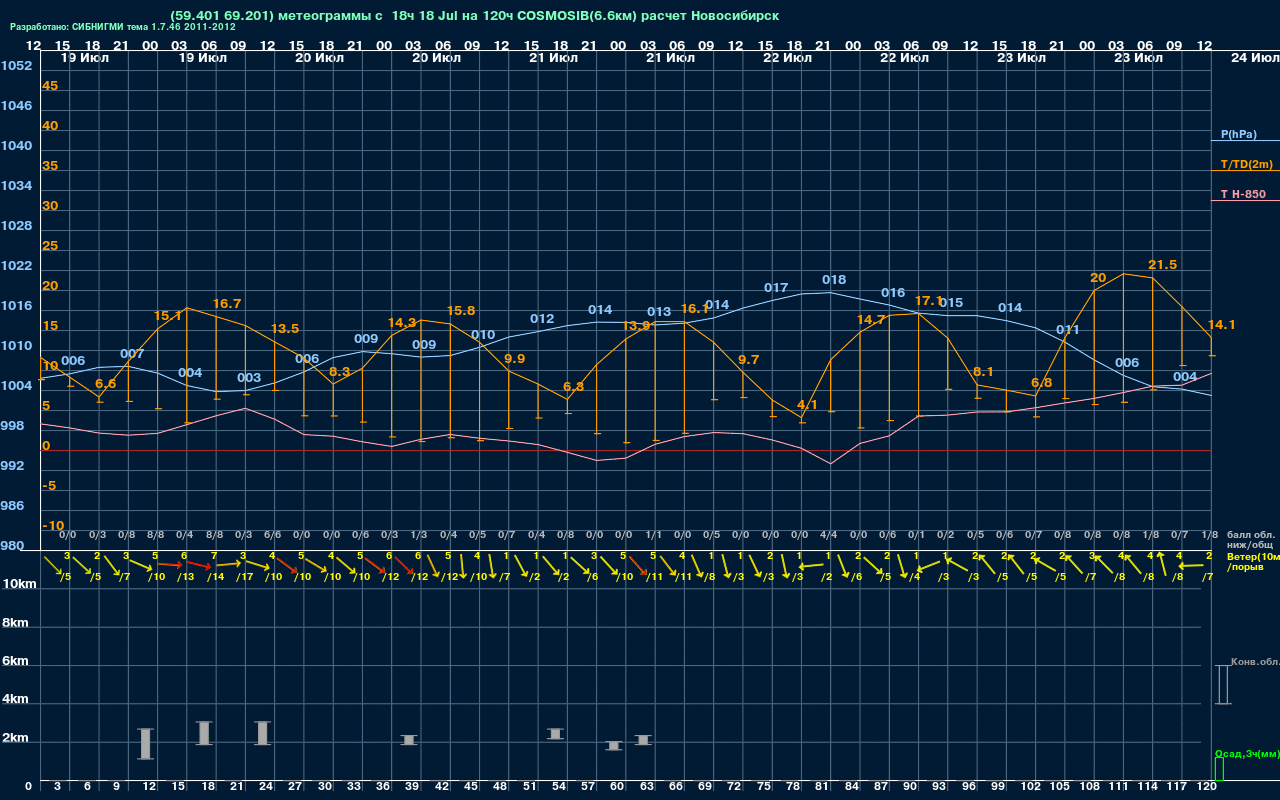The image size is (1280, 800).
Task: Click the балл обл. ниж/общ label
Action: pyautogui.click(x=1249, y=539)
